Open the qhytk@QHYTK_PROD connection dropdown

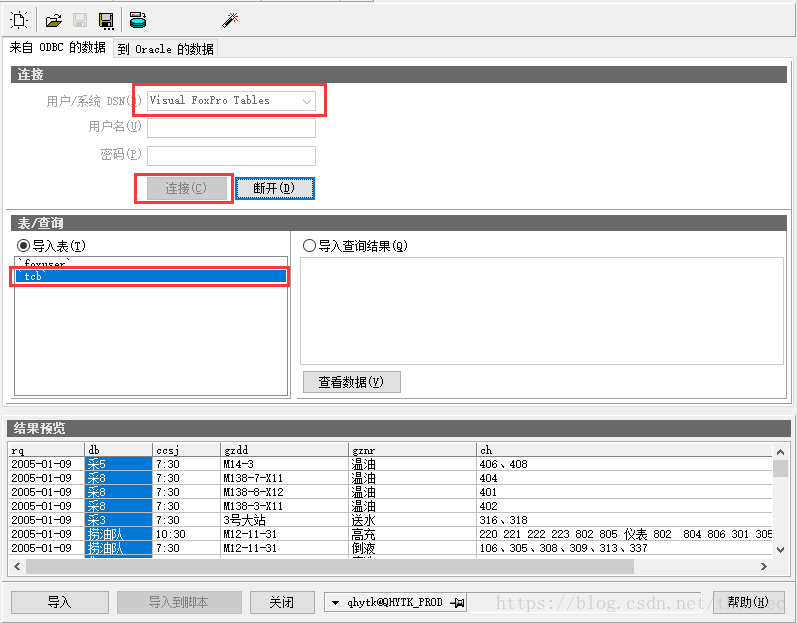335,603
